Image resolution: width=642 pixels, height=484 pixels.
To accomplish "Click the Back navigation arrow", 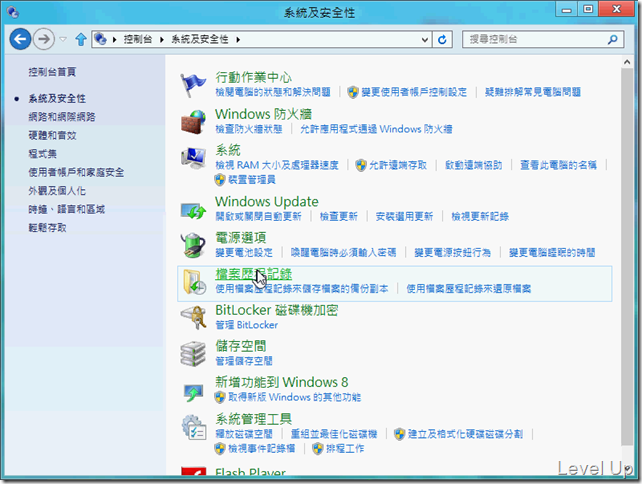I will tap(20, 39).
